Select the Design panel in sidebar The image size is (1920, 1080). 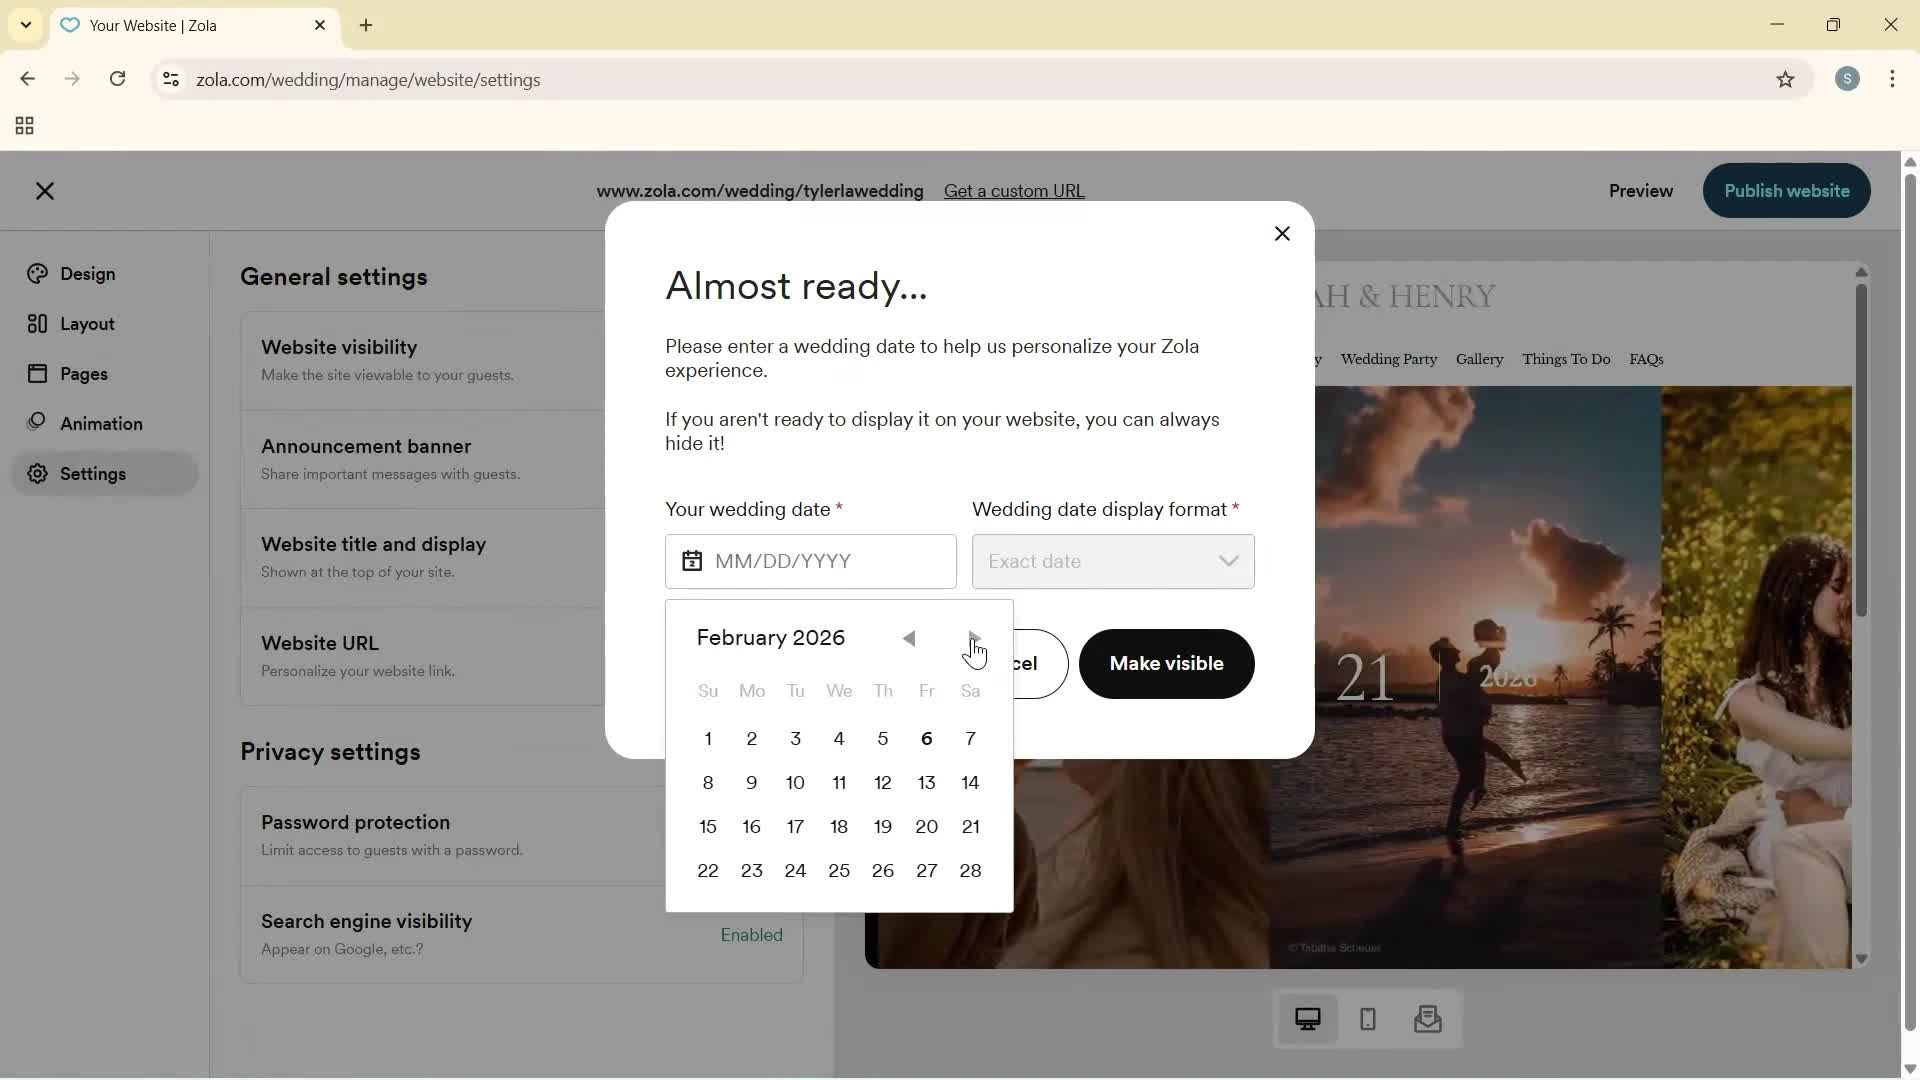85,273
